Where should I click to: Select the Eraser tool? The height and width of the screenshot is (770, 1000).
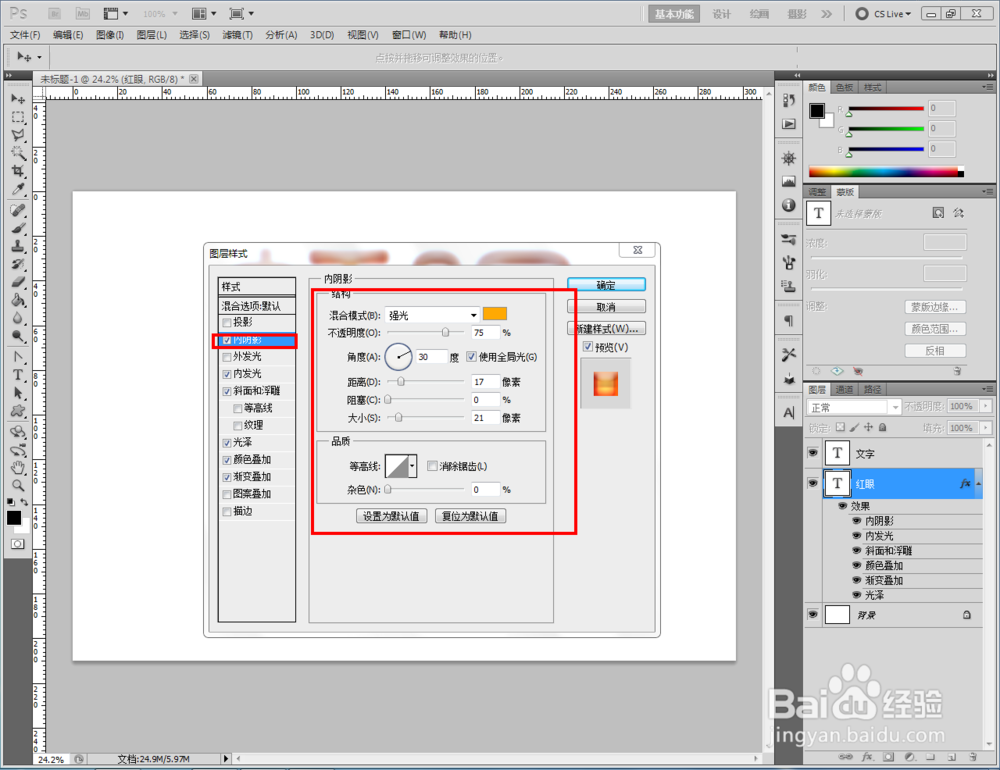pos(18,282)
